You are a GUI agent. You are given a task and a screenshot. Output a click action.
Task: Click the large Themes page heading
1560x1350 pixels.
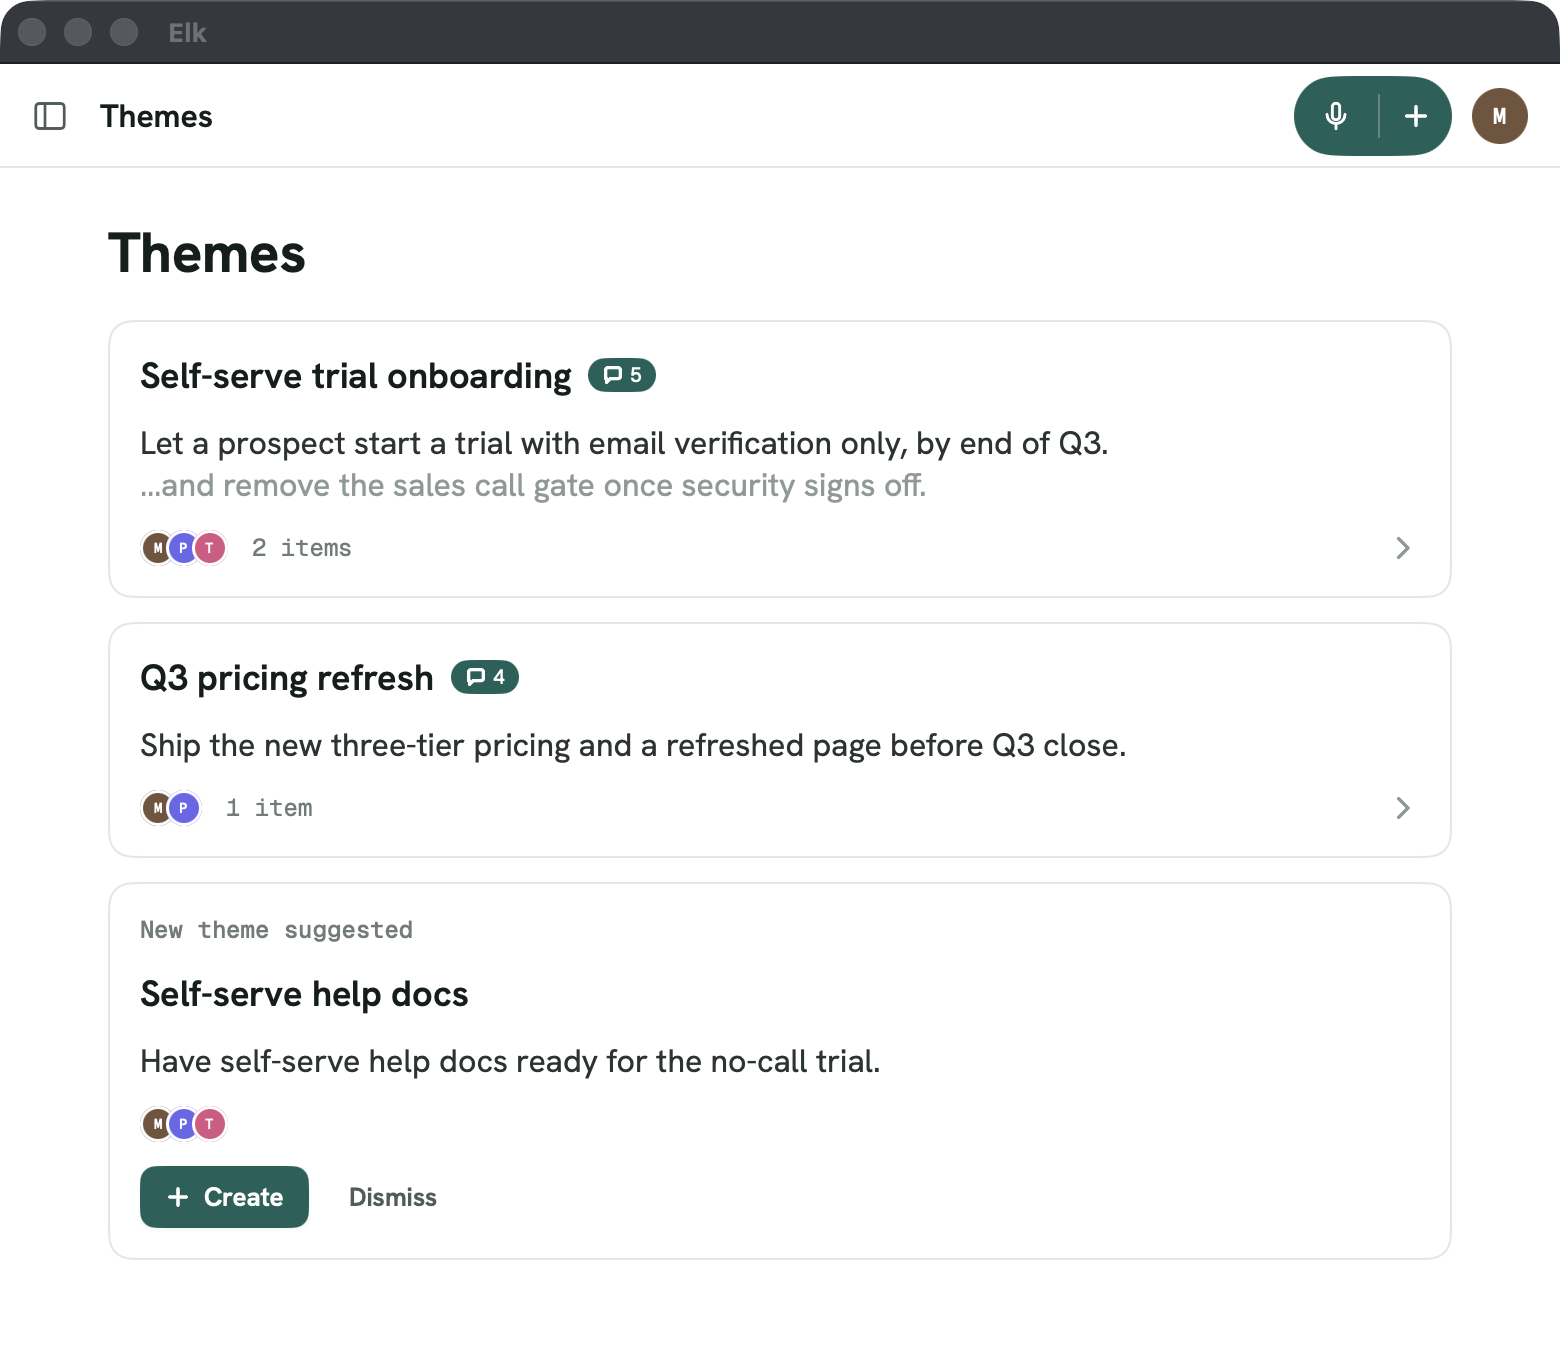[207, 253]
